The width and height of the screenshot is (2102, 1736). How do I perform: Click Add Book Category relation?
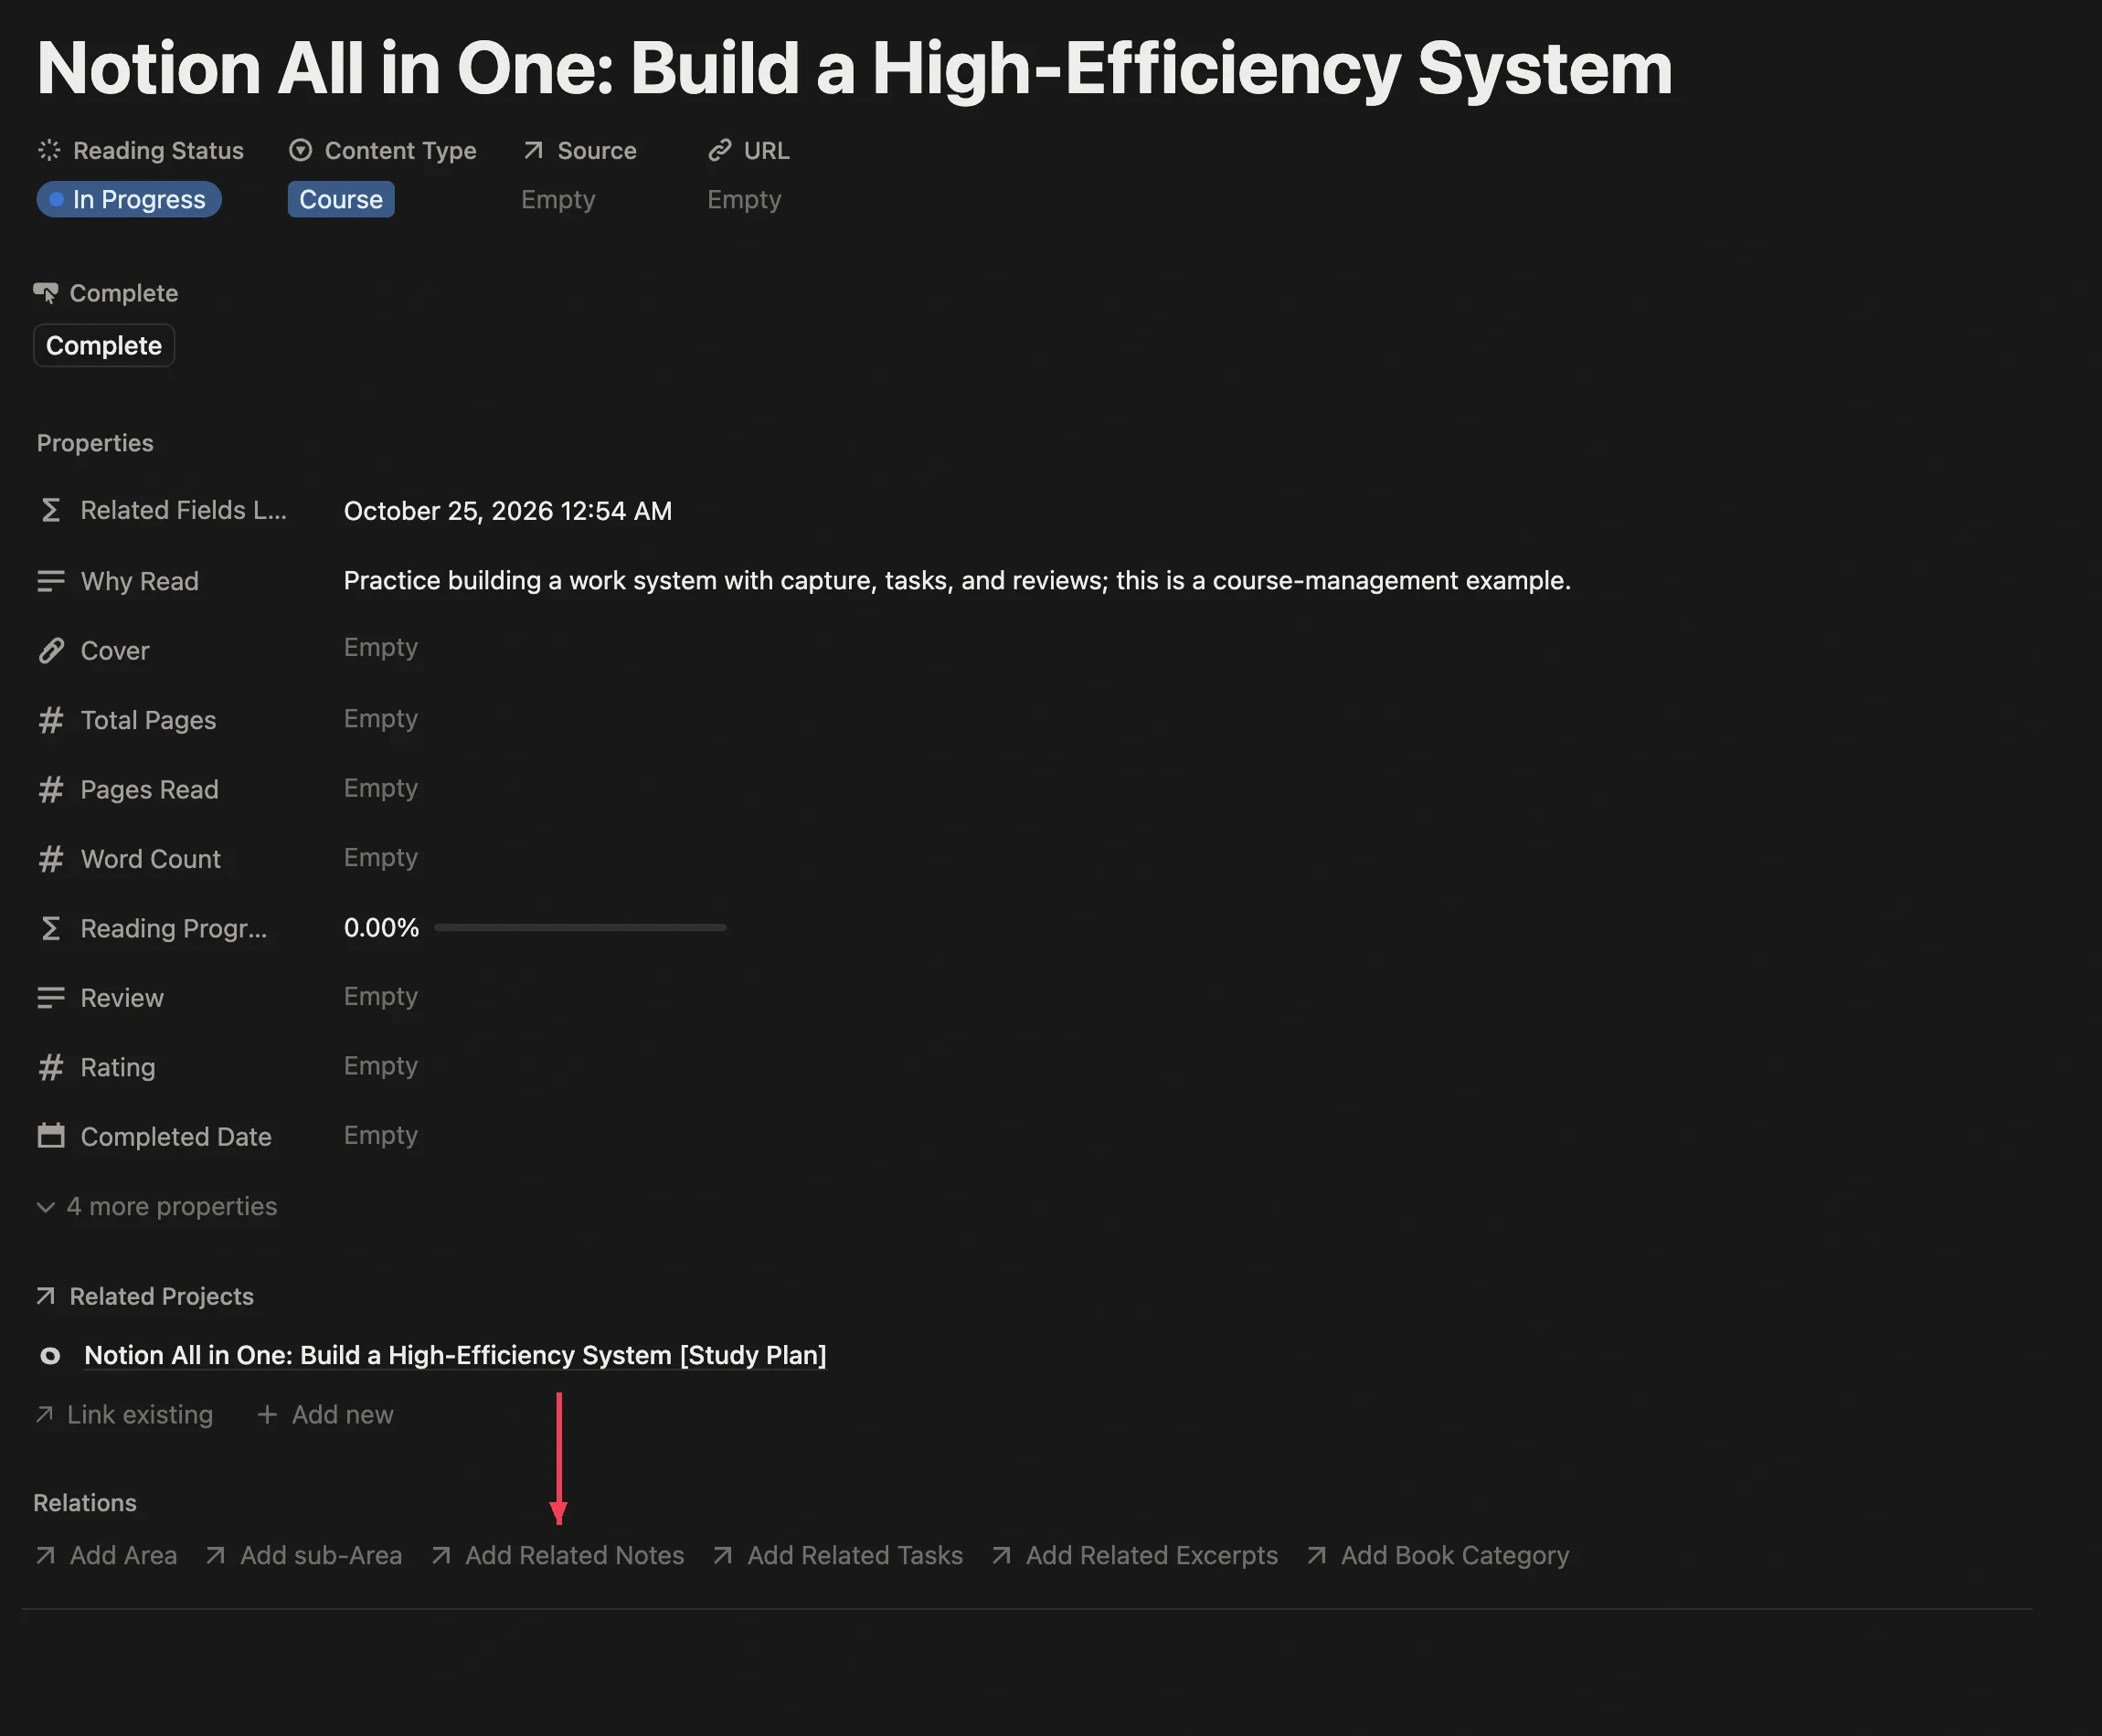[1438, 1555]
